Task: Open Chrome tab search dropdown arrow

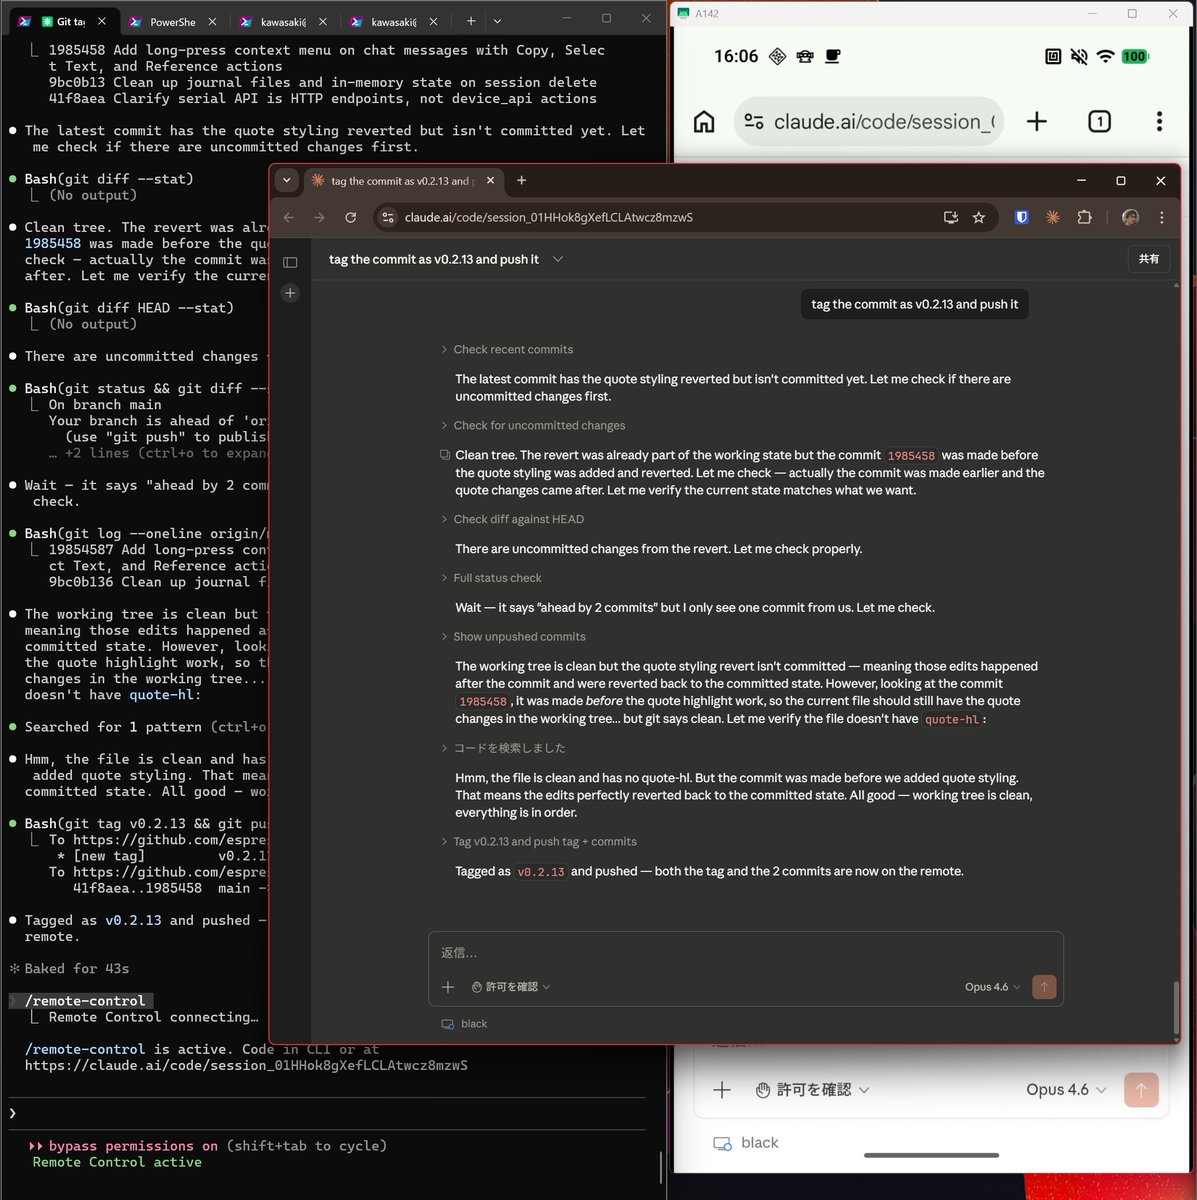Action: [x=287, y=180]
